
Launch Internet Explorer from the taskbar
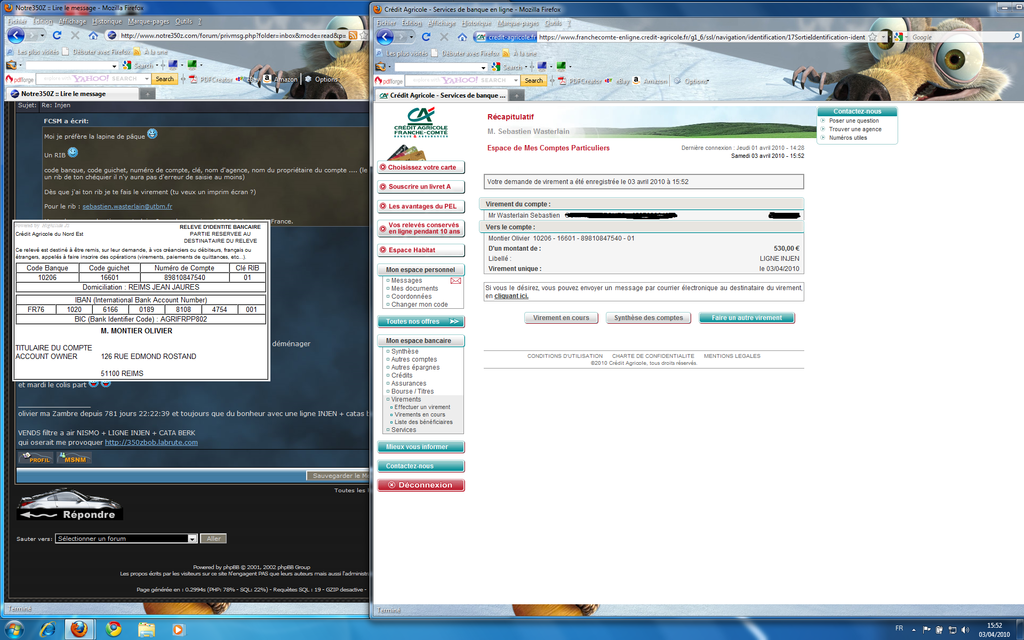tap(47, 629)
